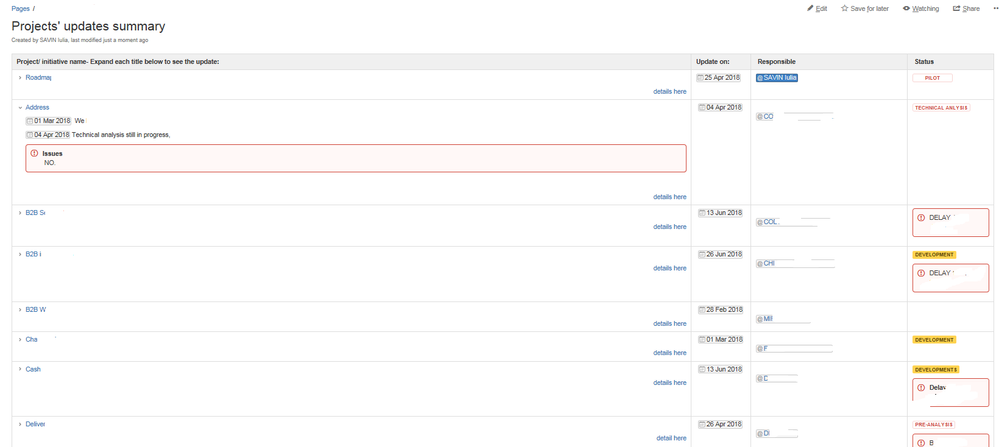Click the PRE-ANALYSIS status lozenge
Screen dimensions: 999x447
(x=934, y=424)
